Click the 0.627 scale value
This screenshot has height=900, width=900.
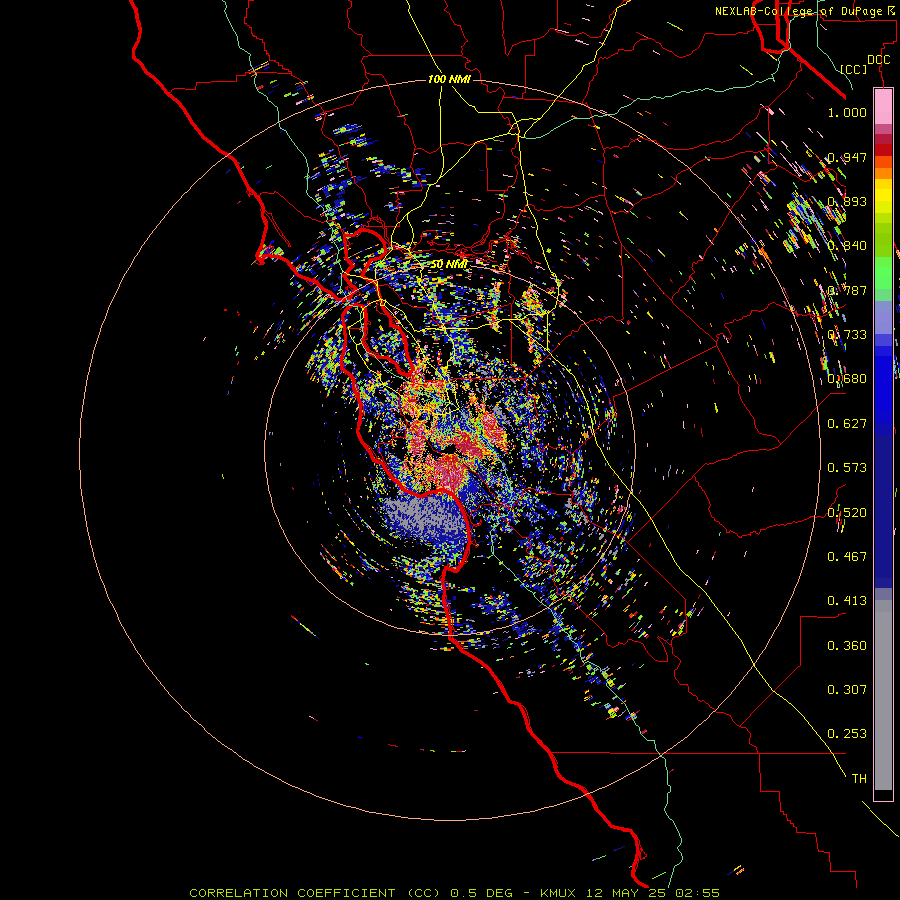pos(847,424)
